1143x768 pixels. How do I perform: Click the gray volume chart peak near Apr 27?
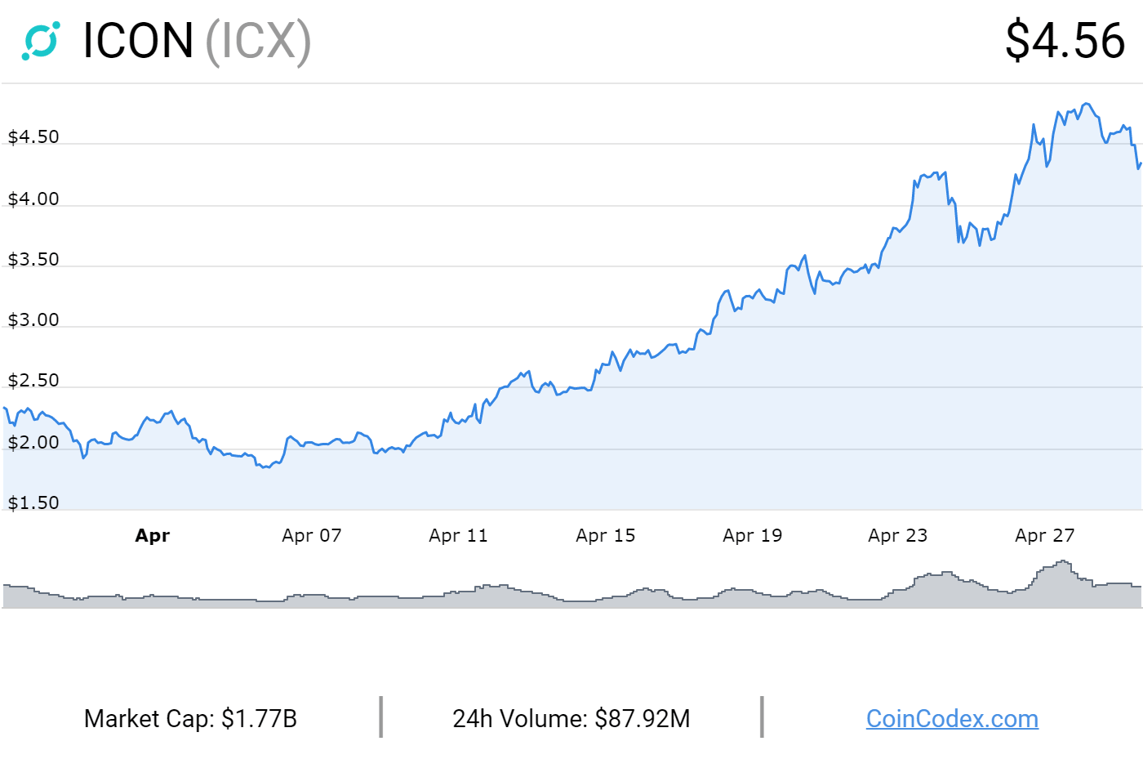tap(1064, 563)
